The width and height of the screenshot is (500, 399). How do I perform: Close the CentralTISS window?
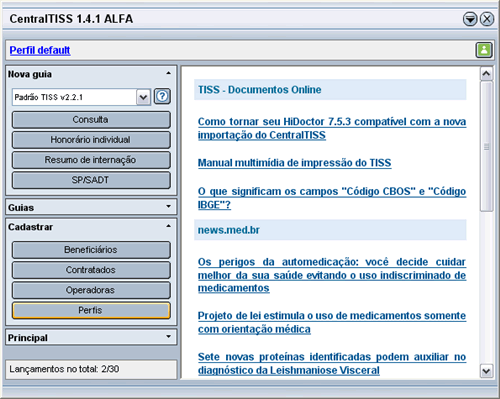(x=487, y=19)
